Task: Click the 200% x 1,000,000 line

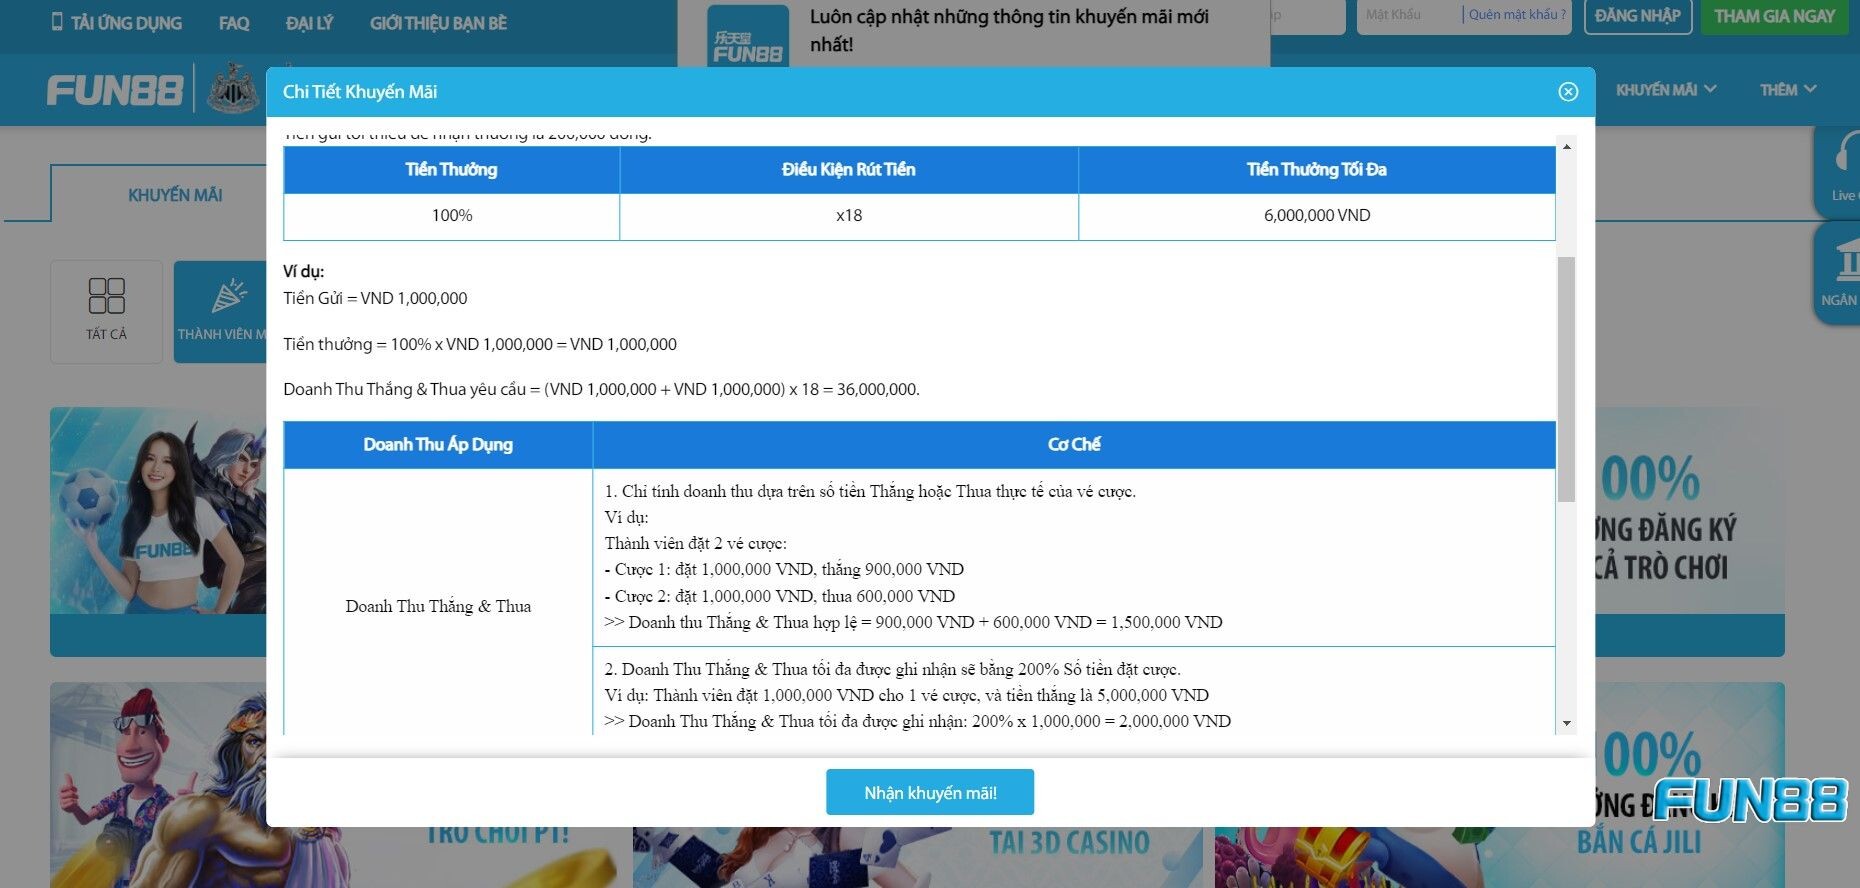Action: (917, 721)
